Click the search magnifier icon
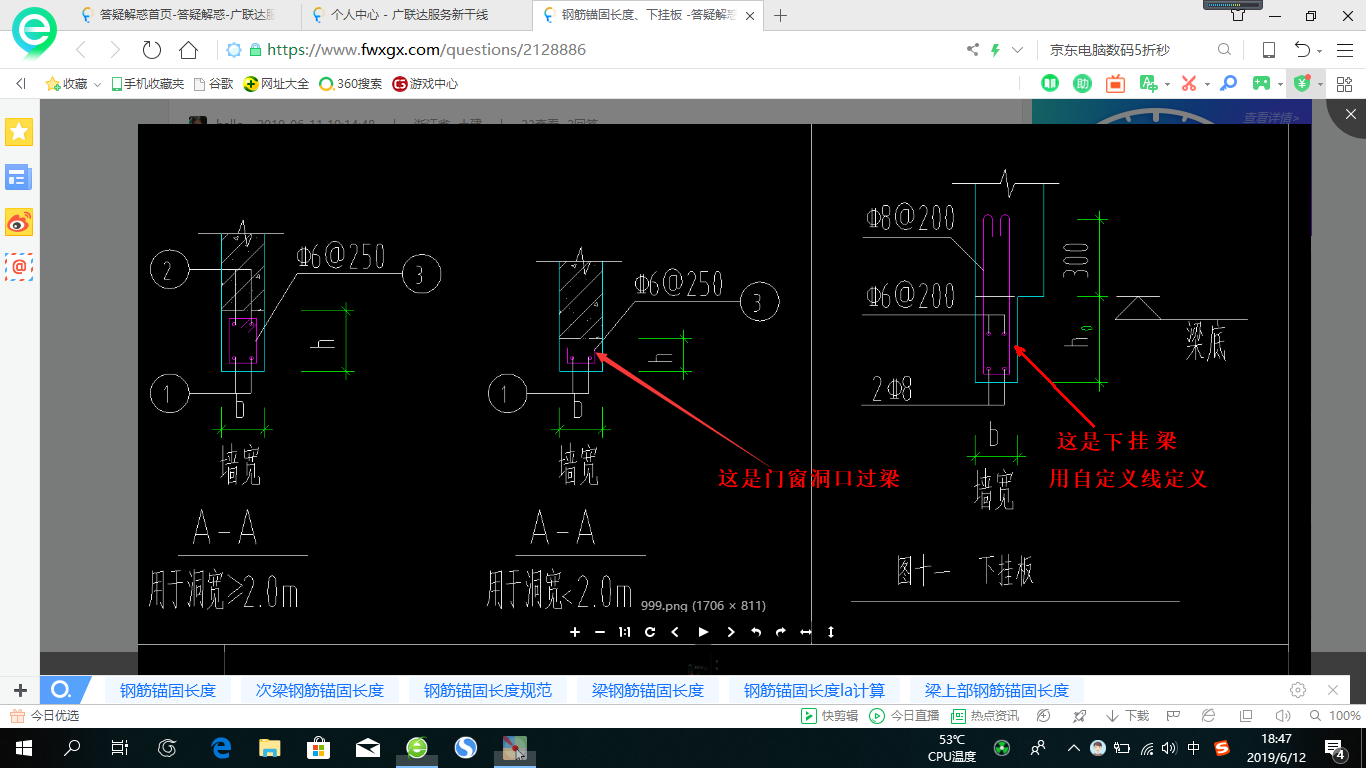 click(1224, 50)
